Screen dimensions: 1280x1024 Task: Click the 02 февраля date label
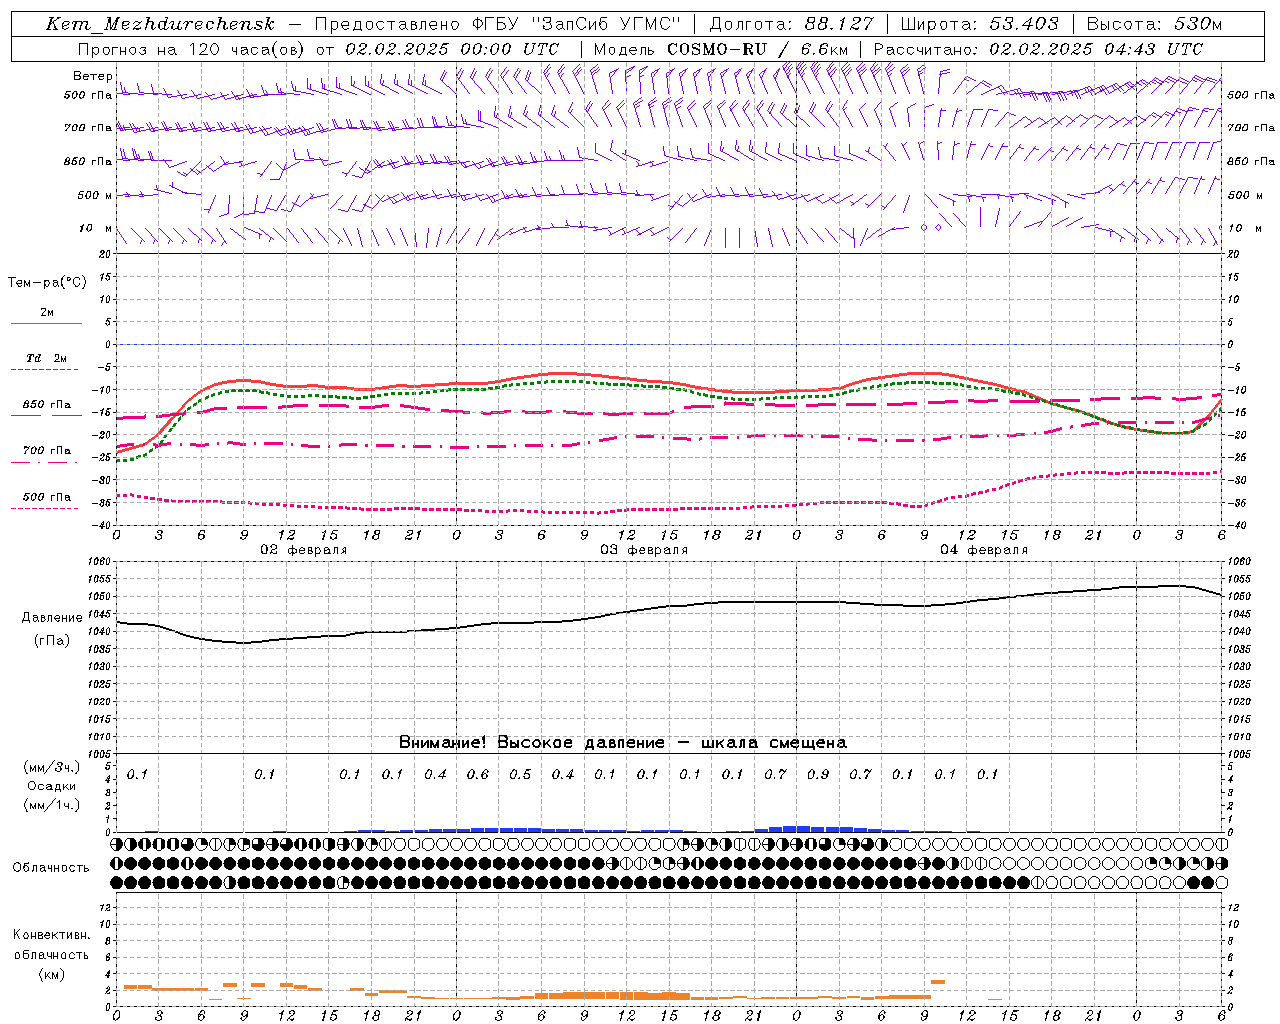pyautogui.click(x=304, y=550)
